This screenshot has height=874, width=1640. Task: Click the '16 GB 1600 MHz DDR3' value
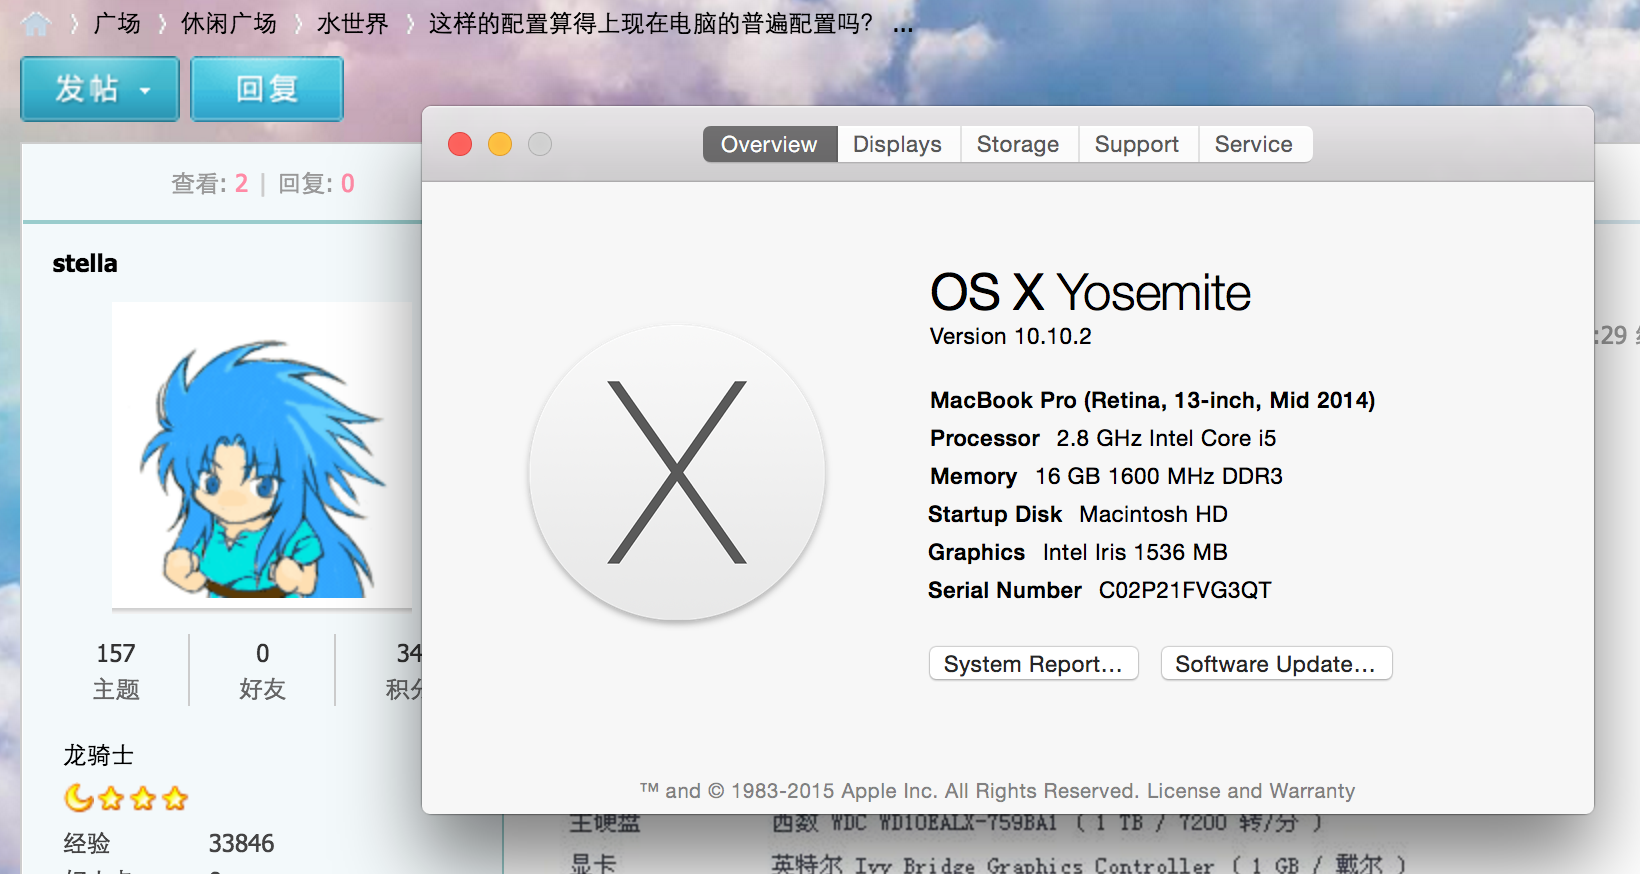[x=1159, y=476]
